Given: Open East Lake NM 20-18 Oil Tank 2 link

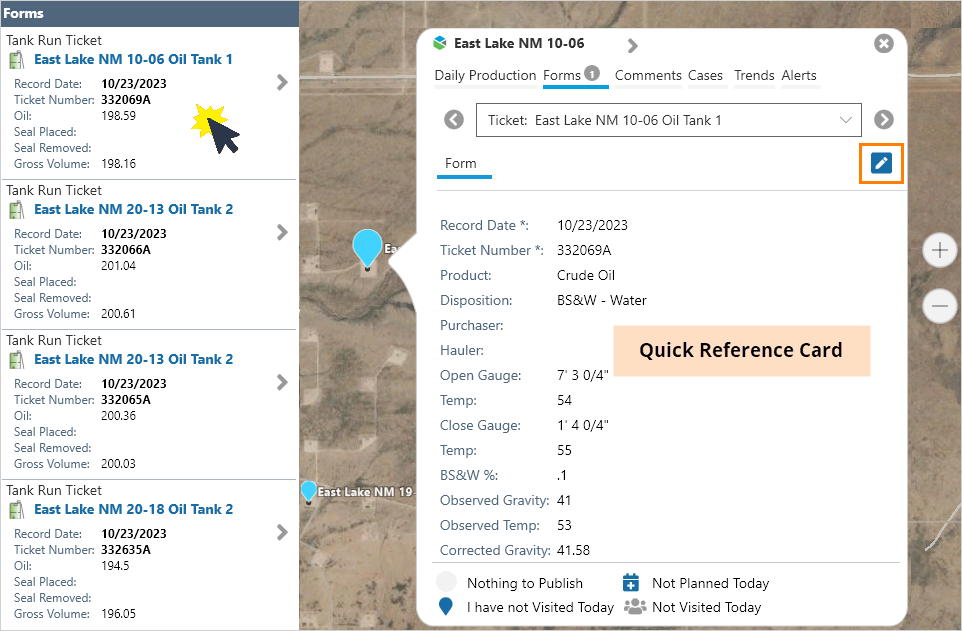Looking at the screenshot, I should click(133, 510).
